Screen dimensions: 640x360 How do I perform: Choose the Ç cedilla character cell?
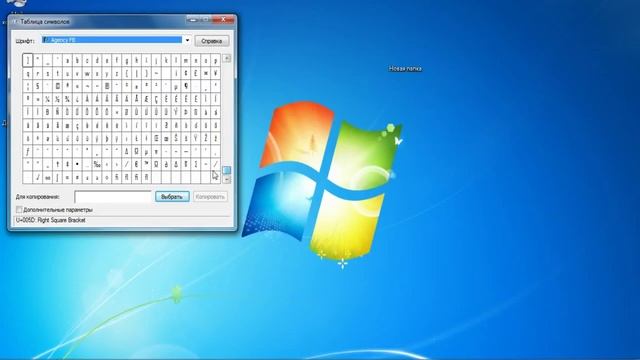pyautogui.click(x=156, y=100)
